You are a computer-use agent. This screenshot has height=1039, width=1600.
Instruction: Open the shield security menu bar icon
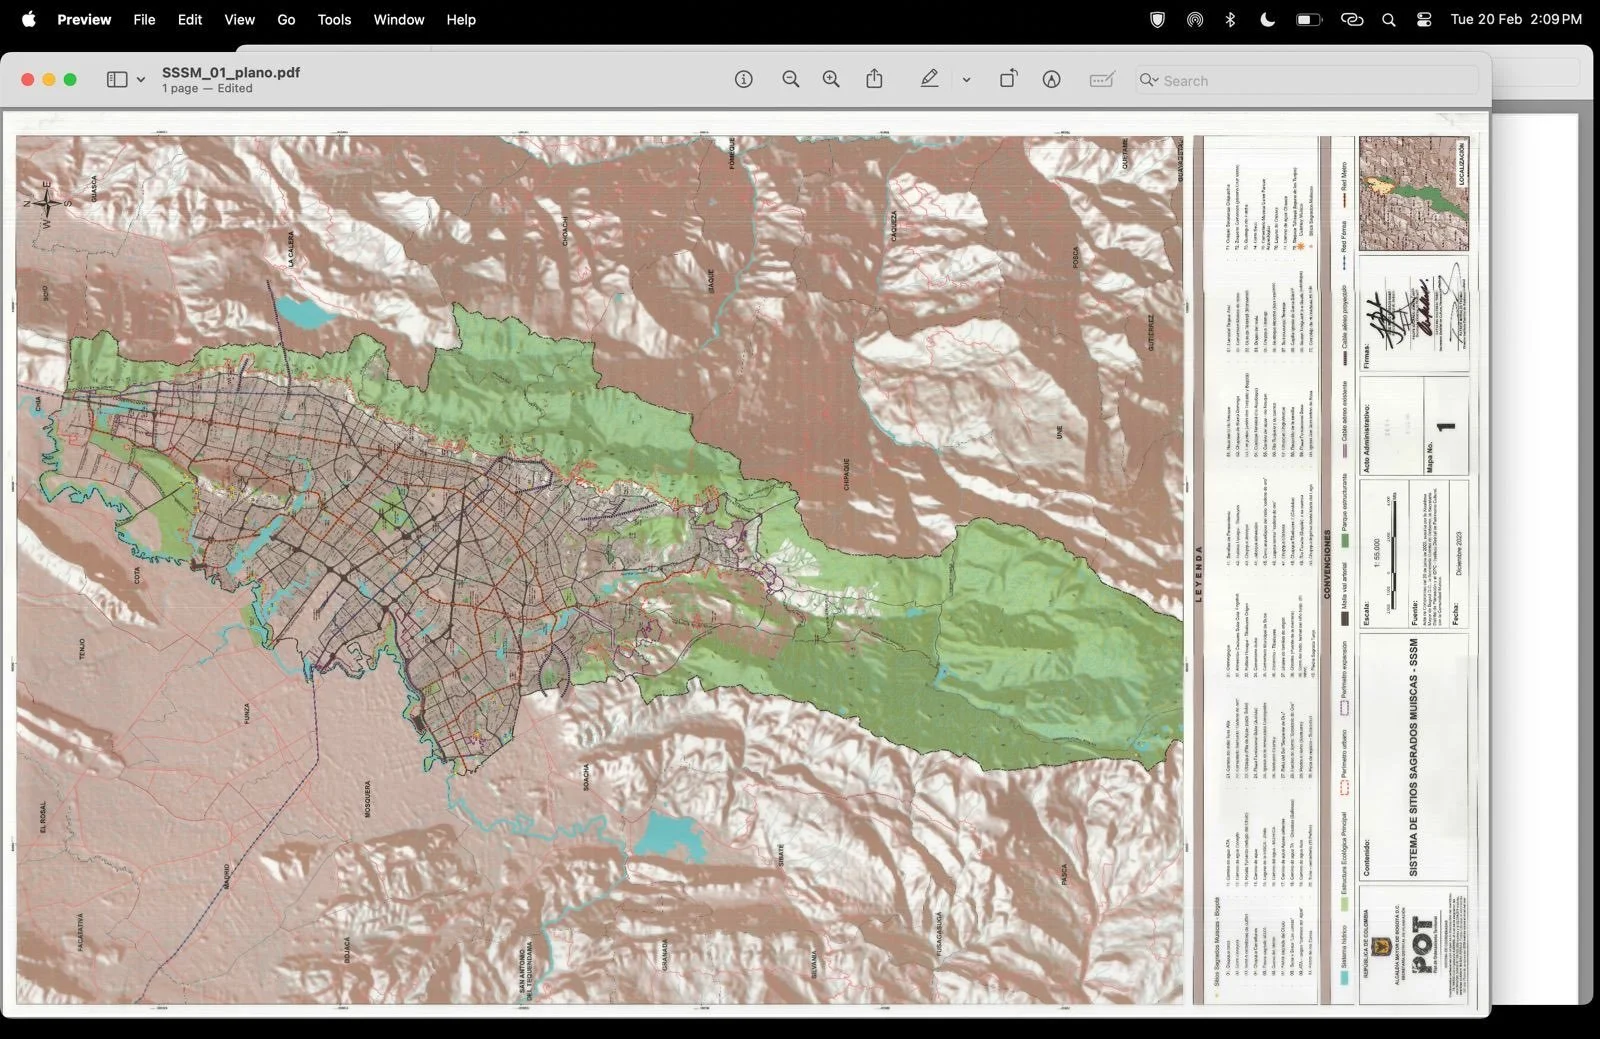pyautogui.click(x=1157, y=19)
